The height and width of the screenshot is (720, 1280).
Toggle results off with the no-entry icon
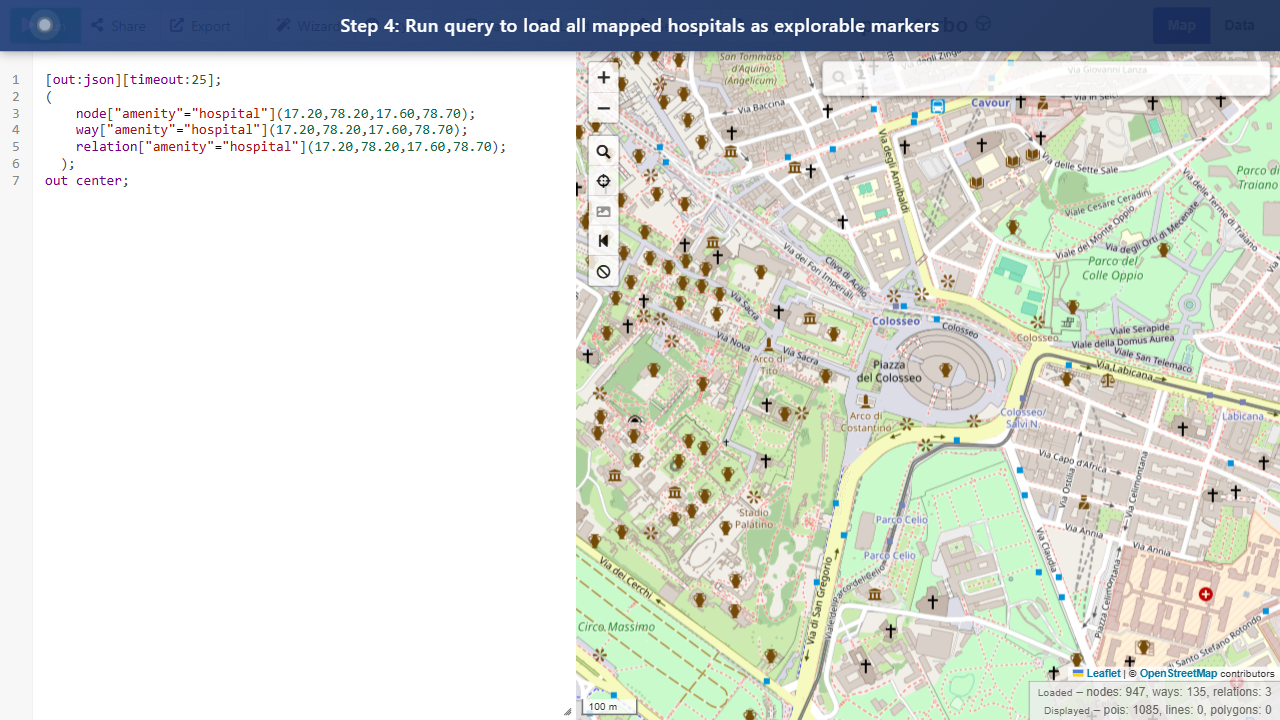pyautogui.click(x=603, y=271)
